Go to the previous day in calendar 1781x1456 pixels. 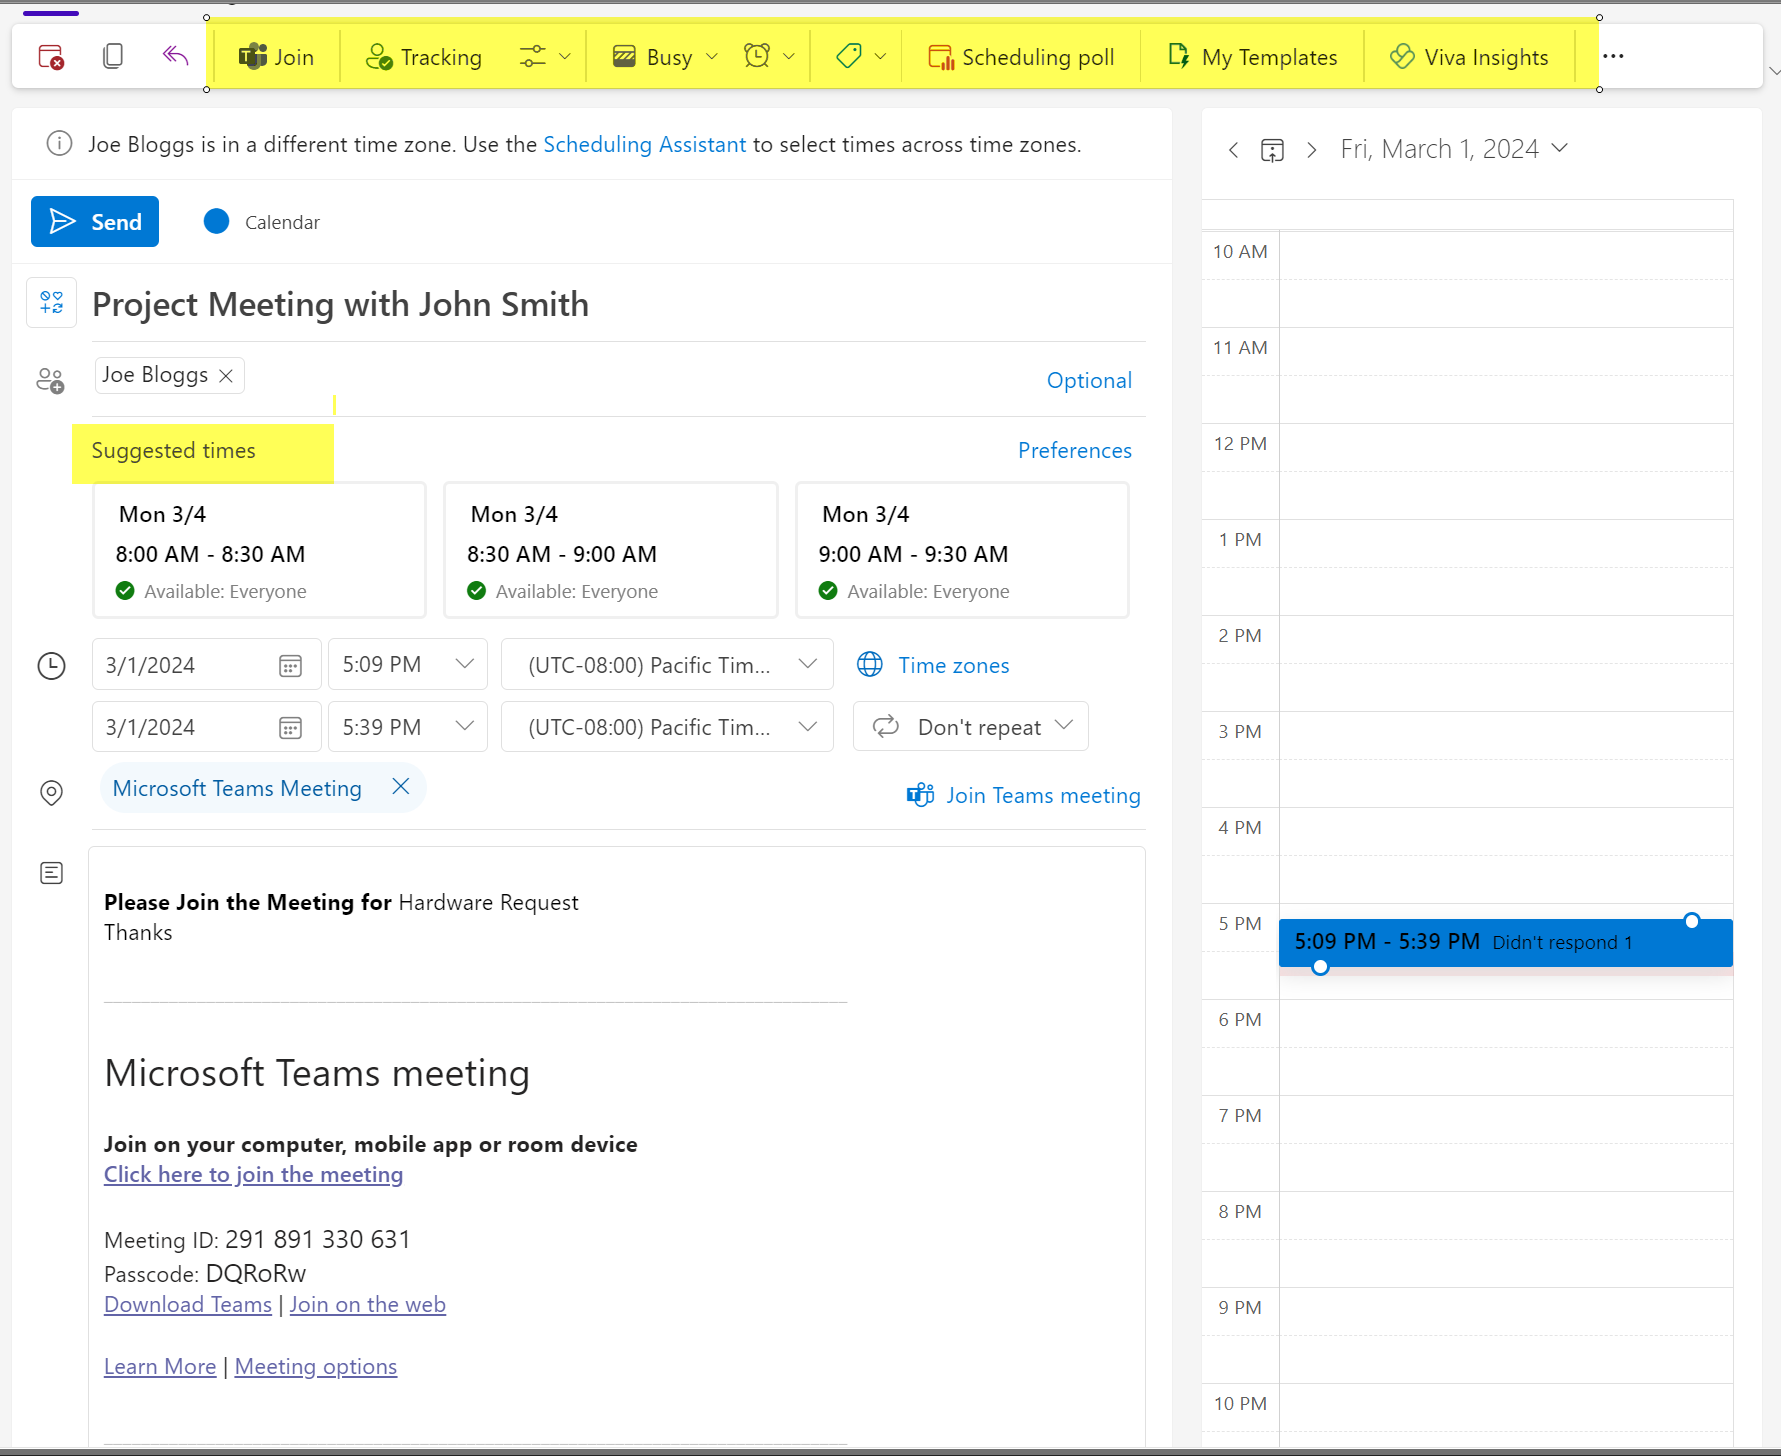(1234, 150)
